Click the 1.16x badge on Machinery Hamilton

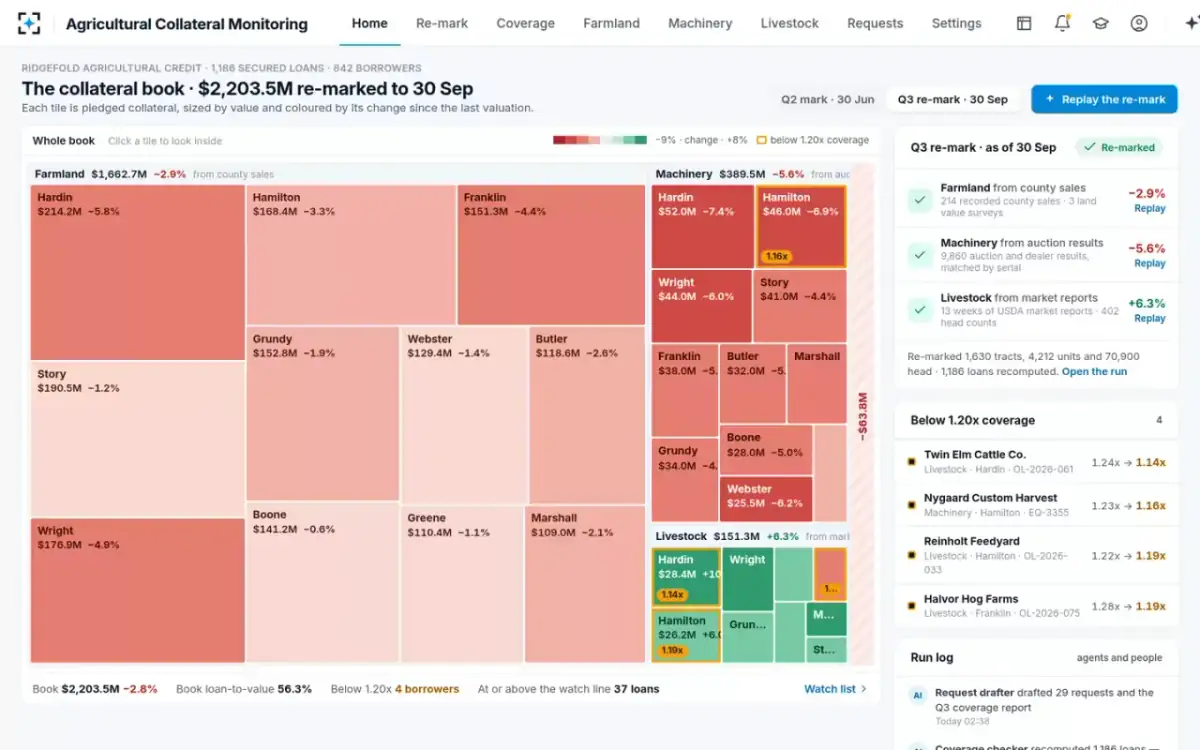(x=776, y=256)
